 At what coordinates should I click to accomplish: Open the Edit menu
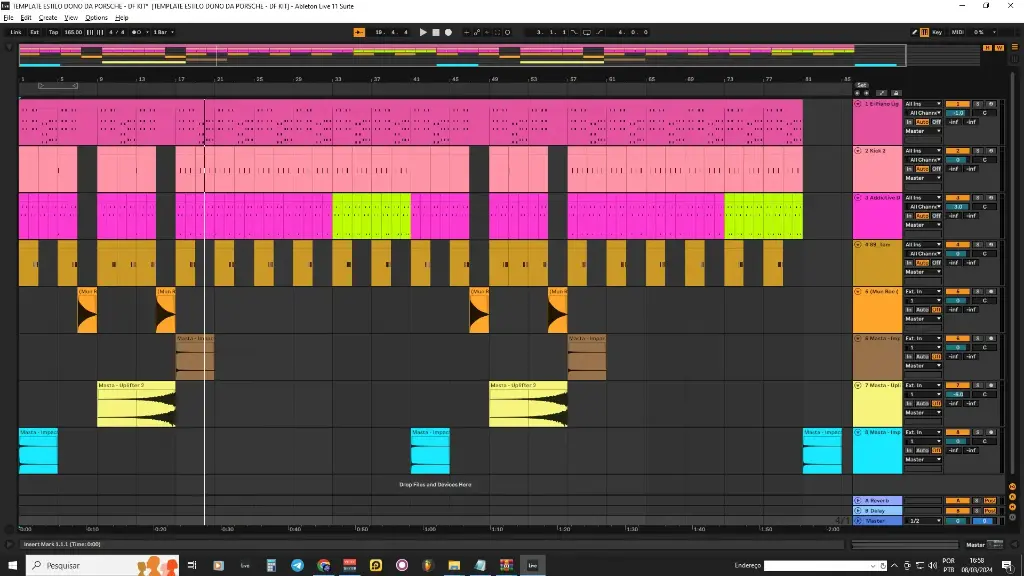(x=26, y=18)
